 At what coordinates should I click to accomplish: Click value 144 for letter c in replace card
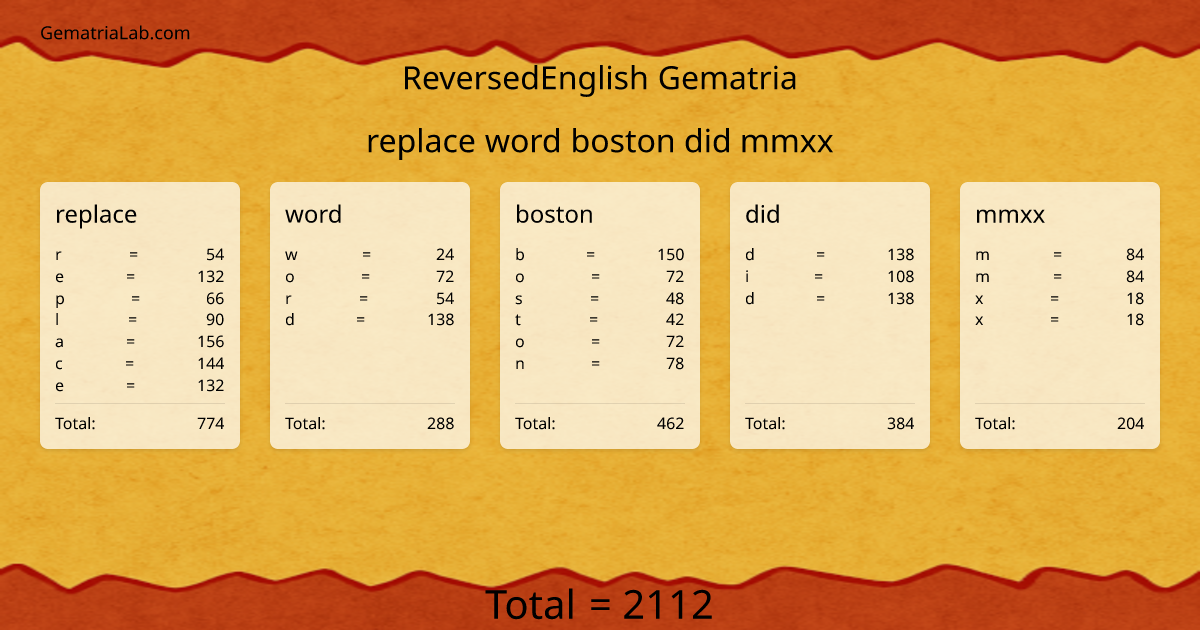(x=211, y=364)
